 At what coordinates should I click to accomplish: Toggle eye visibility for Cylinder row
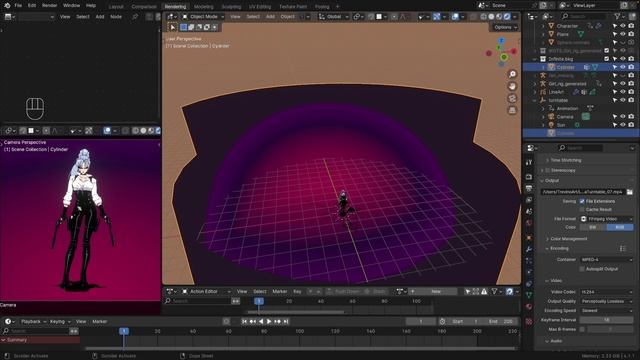pos(623,67)
